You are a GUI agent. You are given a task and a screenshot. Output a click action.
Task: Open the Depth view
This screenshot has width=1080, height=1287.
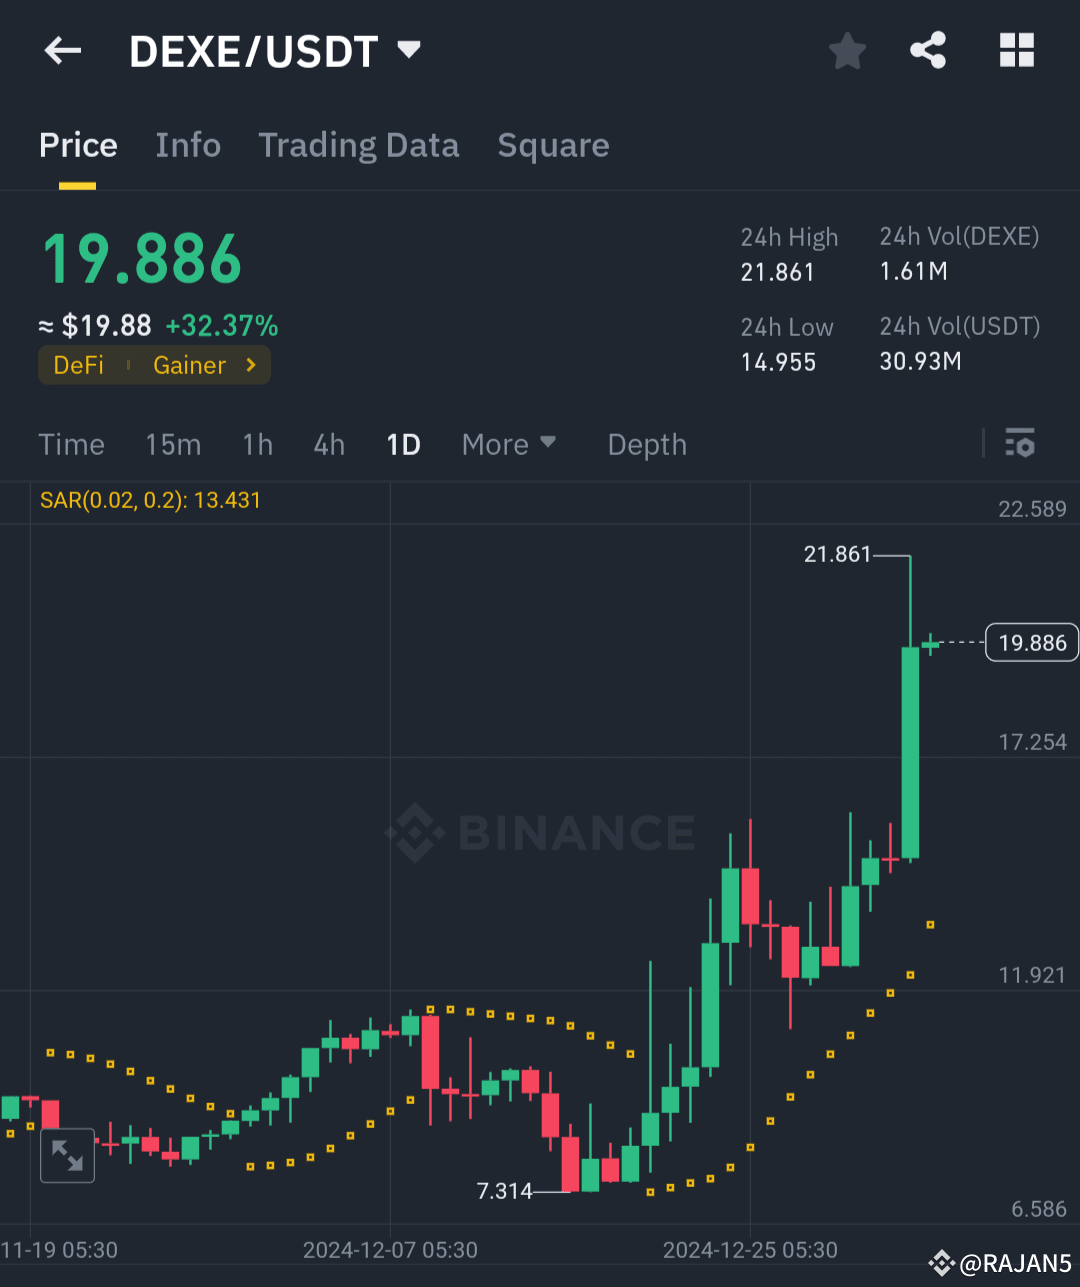(x=646, y=444)
